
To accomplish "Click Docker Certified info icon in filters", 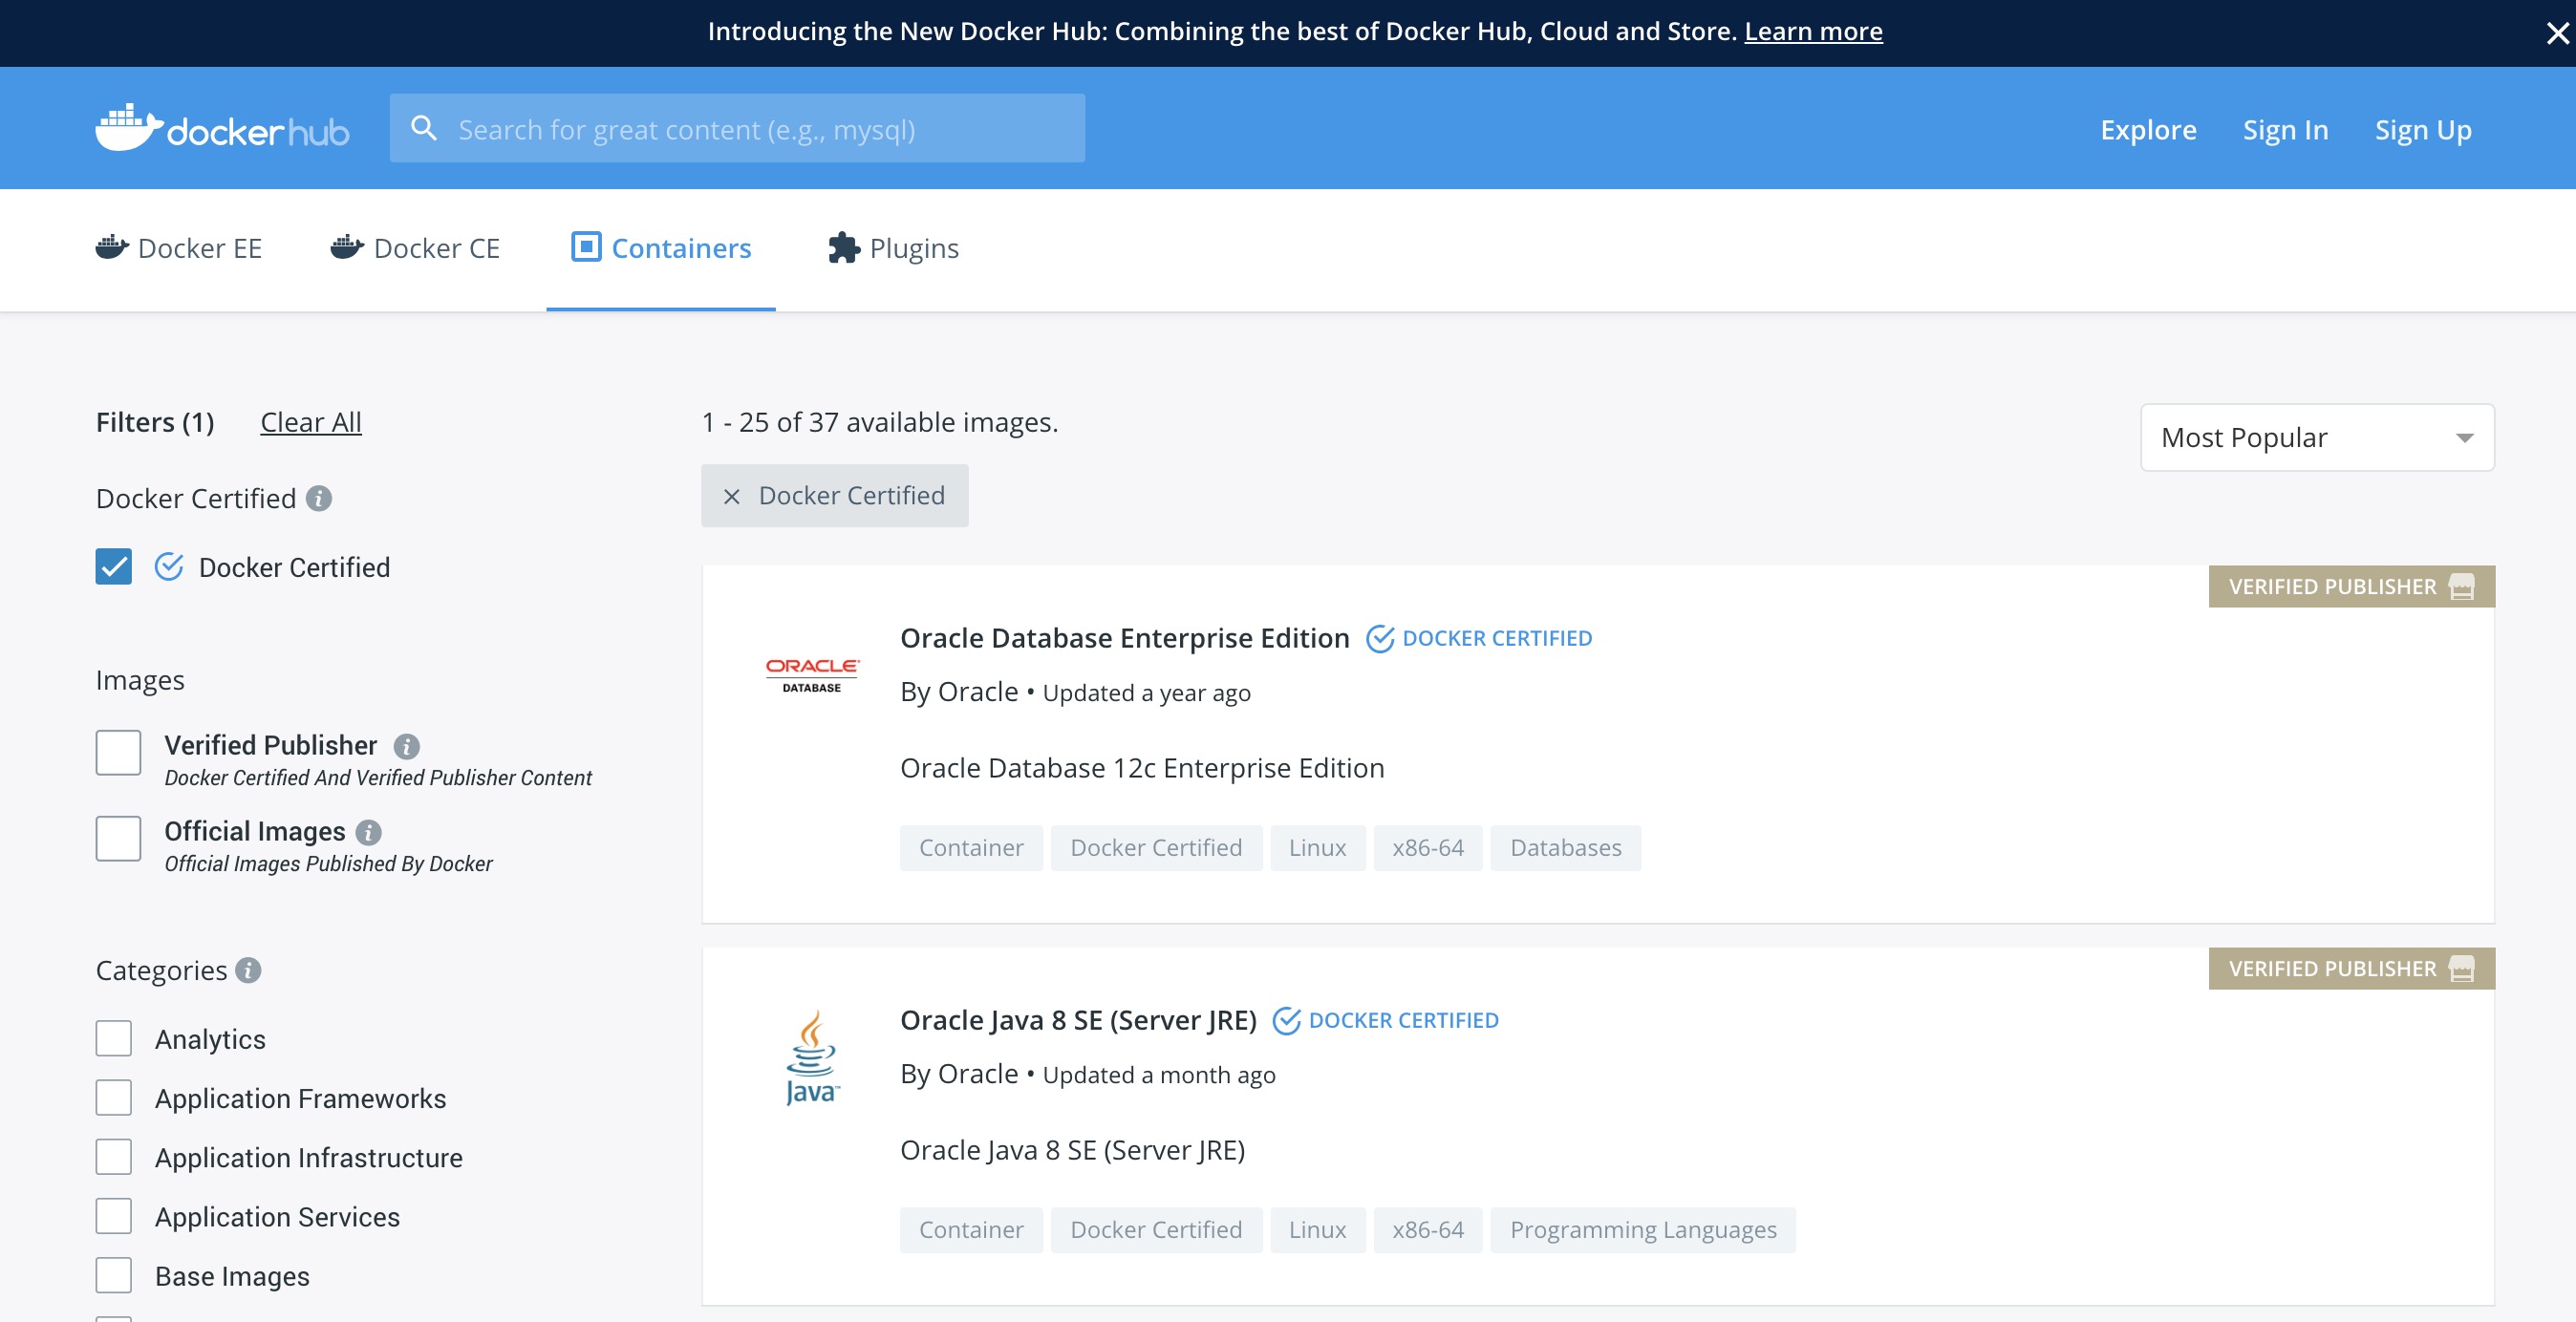I will [319, 498].
